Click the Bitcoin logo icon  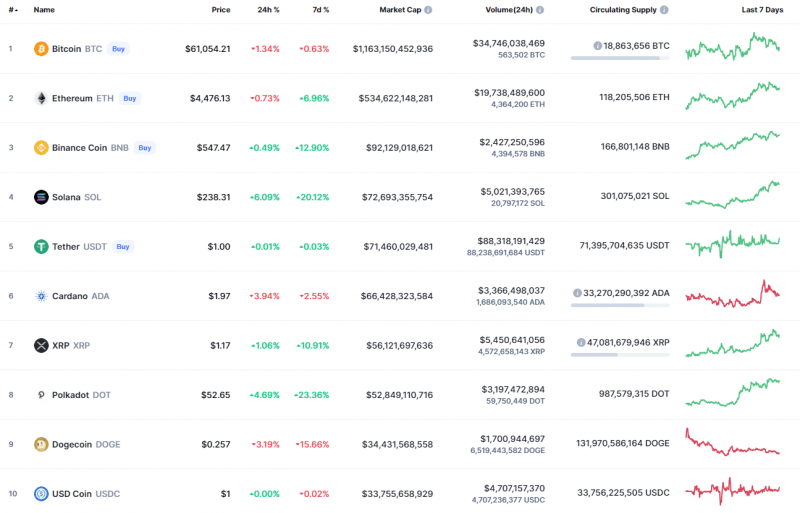click(41, 48)
